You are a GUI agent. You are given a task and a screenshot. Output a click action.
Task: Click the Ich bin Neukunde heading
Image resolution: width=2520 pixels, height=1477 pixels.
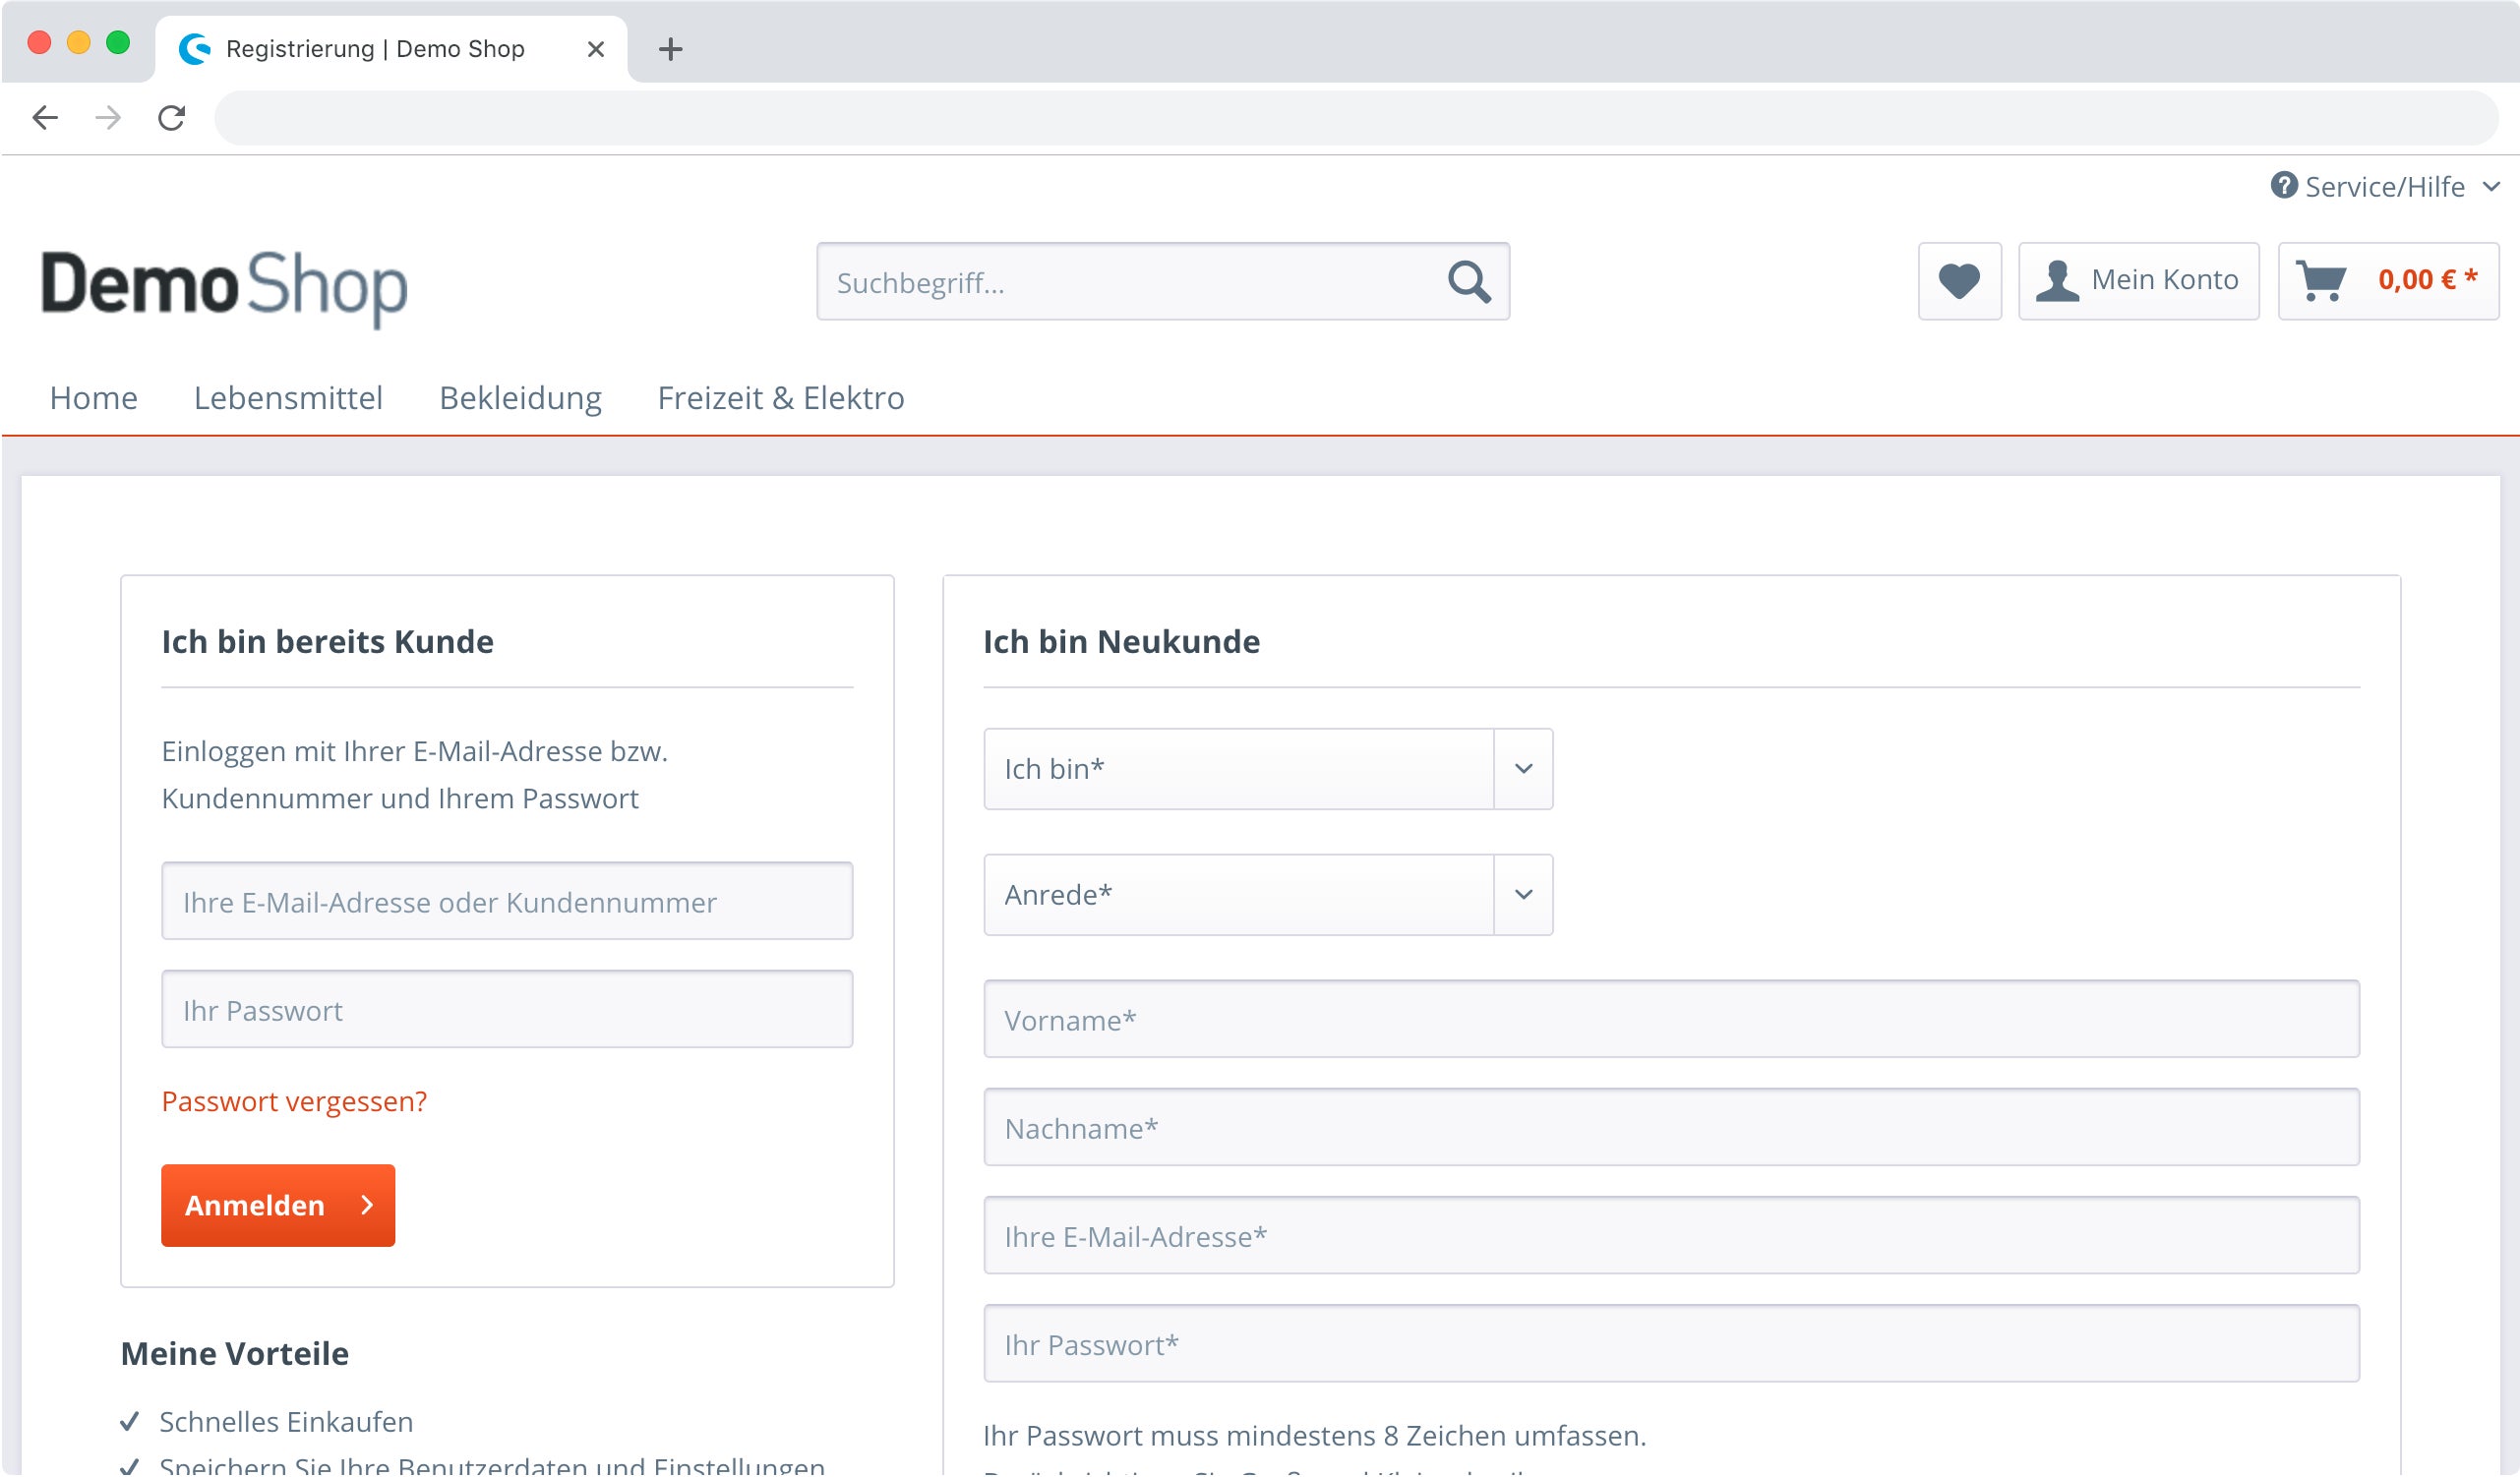1121,642
